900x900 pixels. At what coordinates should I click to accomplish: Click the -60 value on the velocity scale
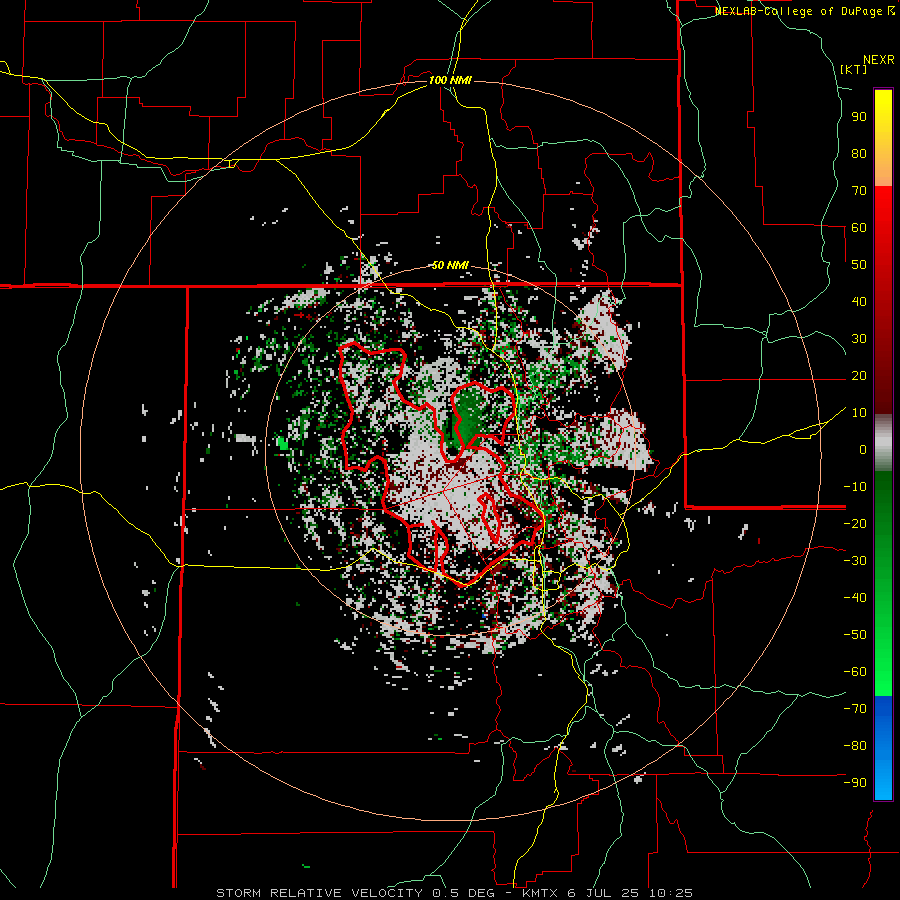click(x=855, y=672)
